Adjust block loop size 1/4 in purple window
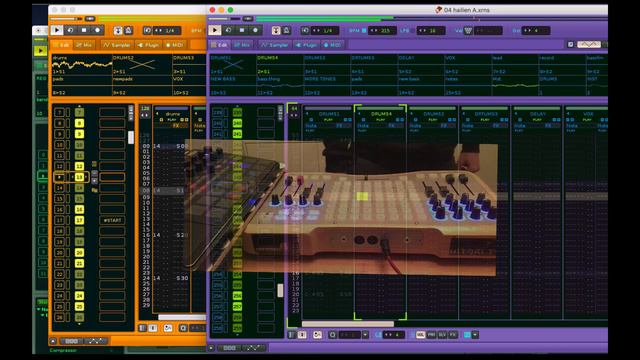The height and width of the screenshot is (360, 640). click(x=324, y=31)
